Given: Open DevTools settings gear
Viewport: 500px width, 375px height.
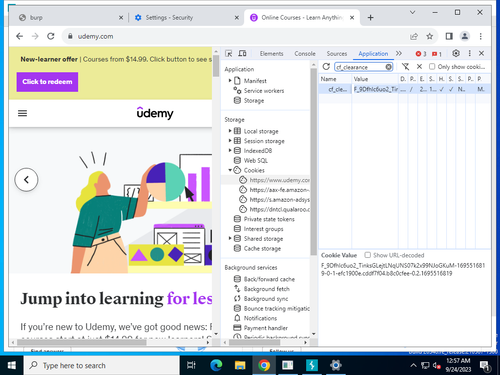Looking at the screenshot, I should click(x=456, y=53).
